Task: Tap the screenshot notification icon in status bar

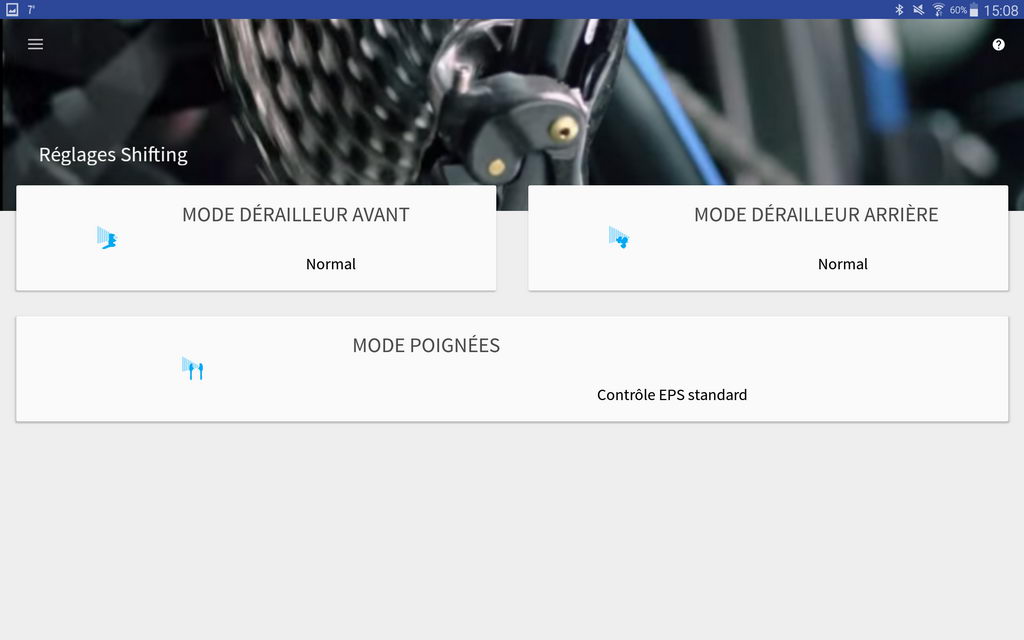Action: tap(12, 10)
